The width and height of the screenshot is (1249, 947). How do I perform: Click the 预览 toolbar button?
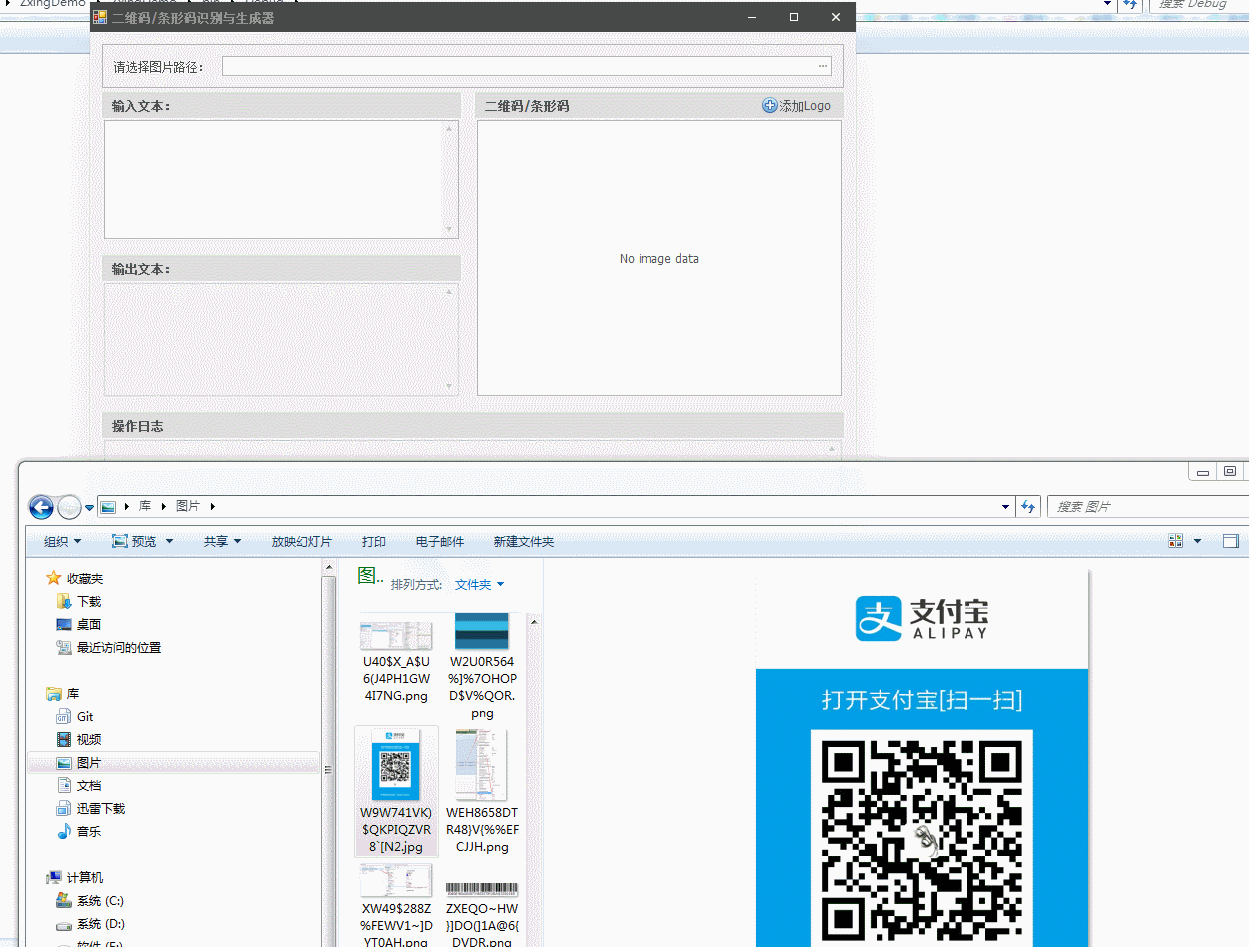[x=134, y=541]
